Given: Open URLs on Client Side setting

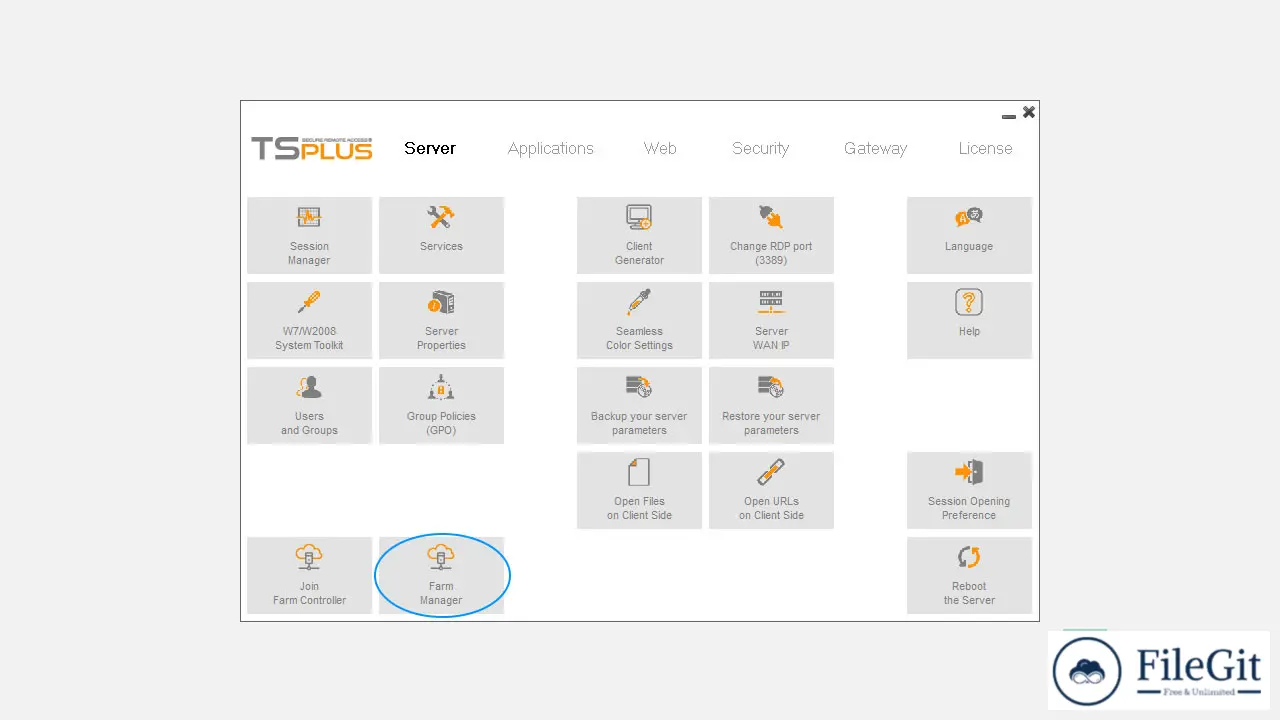Looking at the screenshot, I should pos(771,490).
